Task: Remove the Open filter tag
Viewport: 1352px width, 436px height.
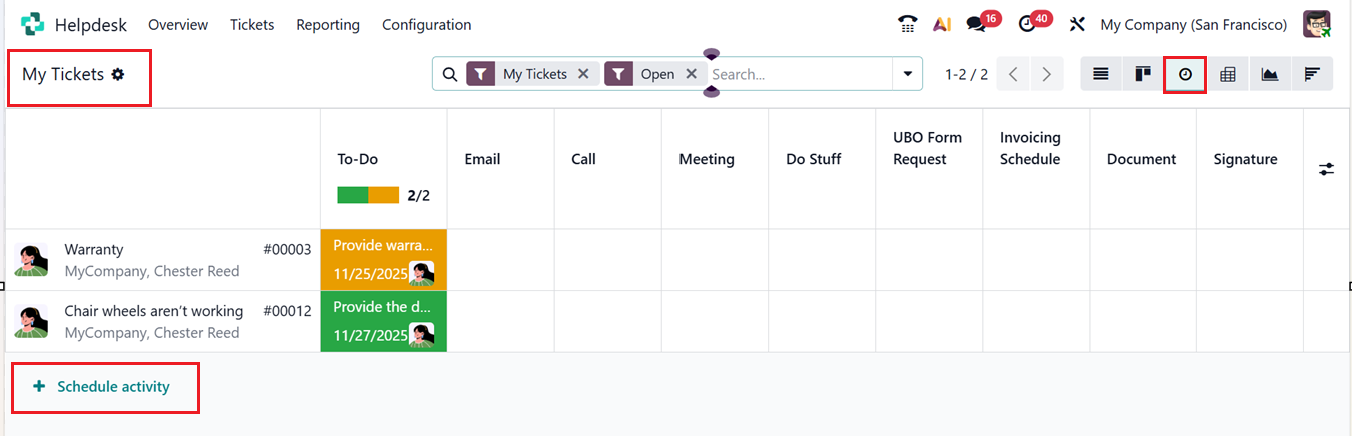Action: [x=691, y=74]
